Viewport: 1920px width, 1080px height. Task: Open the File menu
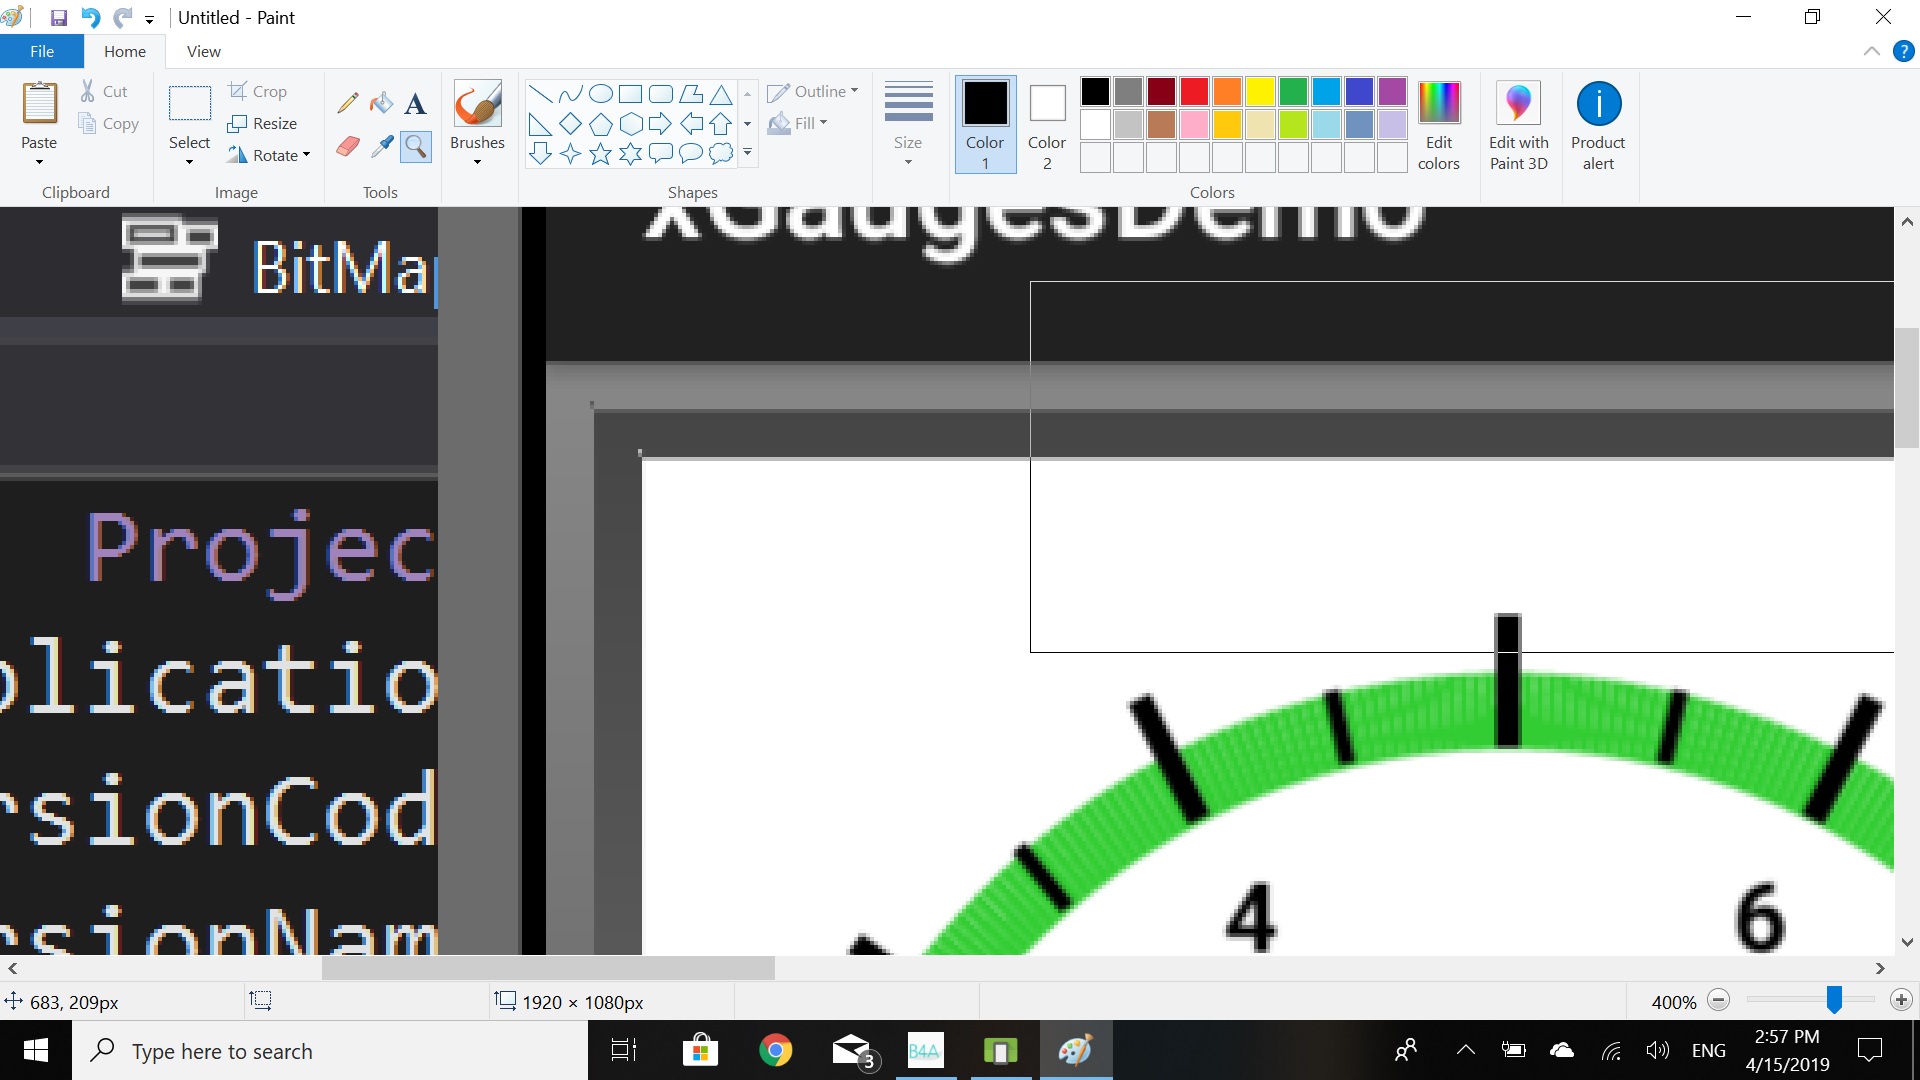coord(42,51)
